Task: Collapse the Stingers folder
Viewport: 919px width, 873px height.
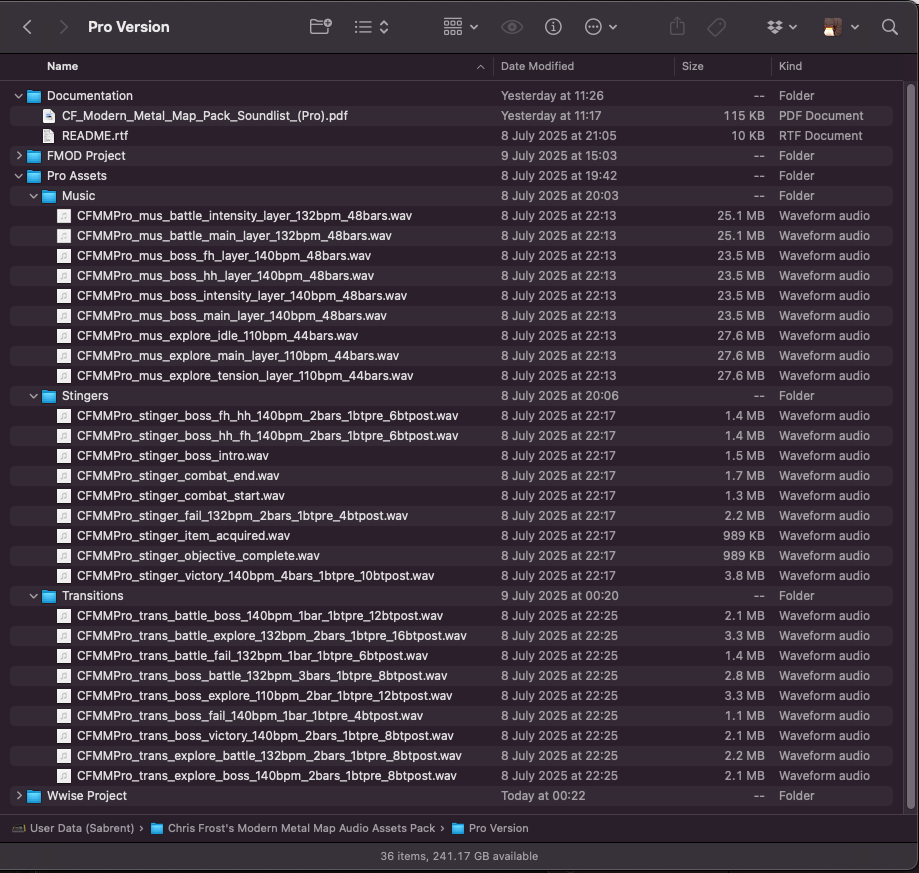Action: pyautogui.click(x=33, y=396)
